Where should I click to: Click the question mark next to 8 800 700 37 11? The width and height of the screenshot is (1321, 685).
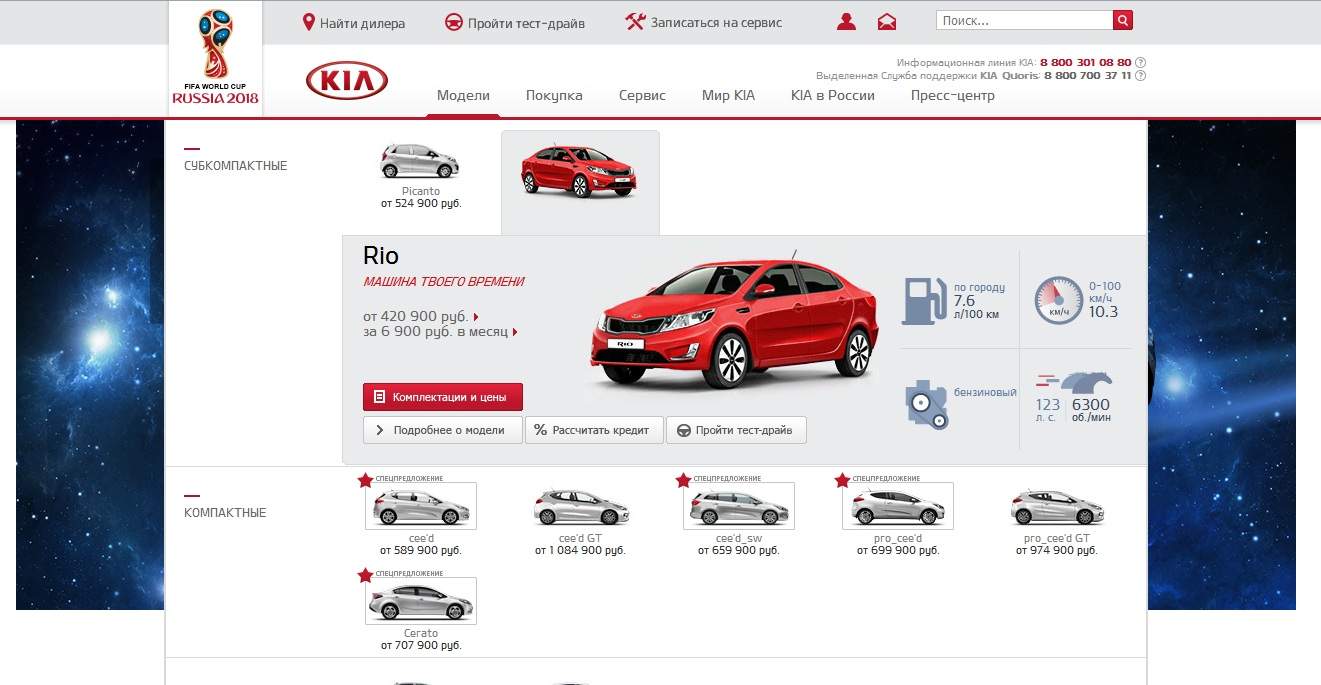click(1141, 75)
